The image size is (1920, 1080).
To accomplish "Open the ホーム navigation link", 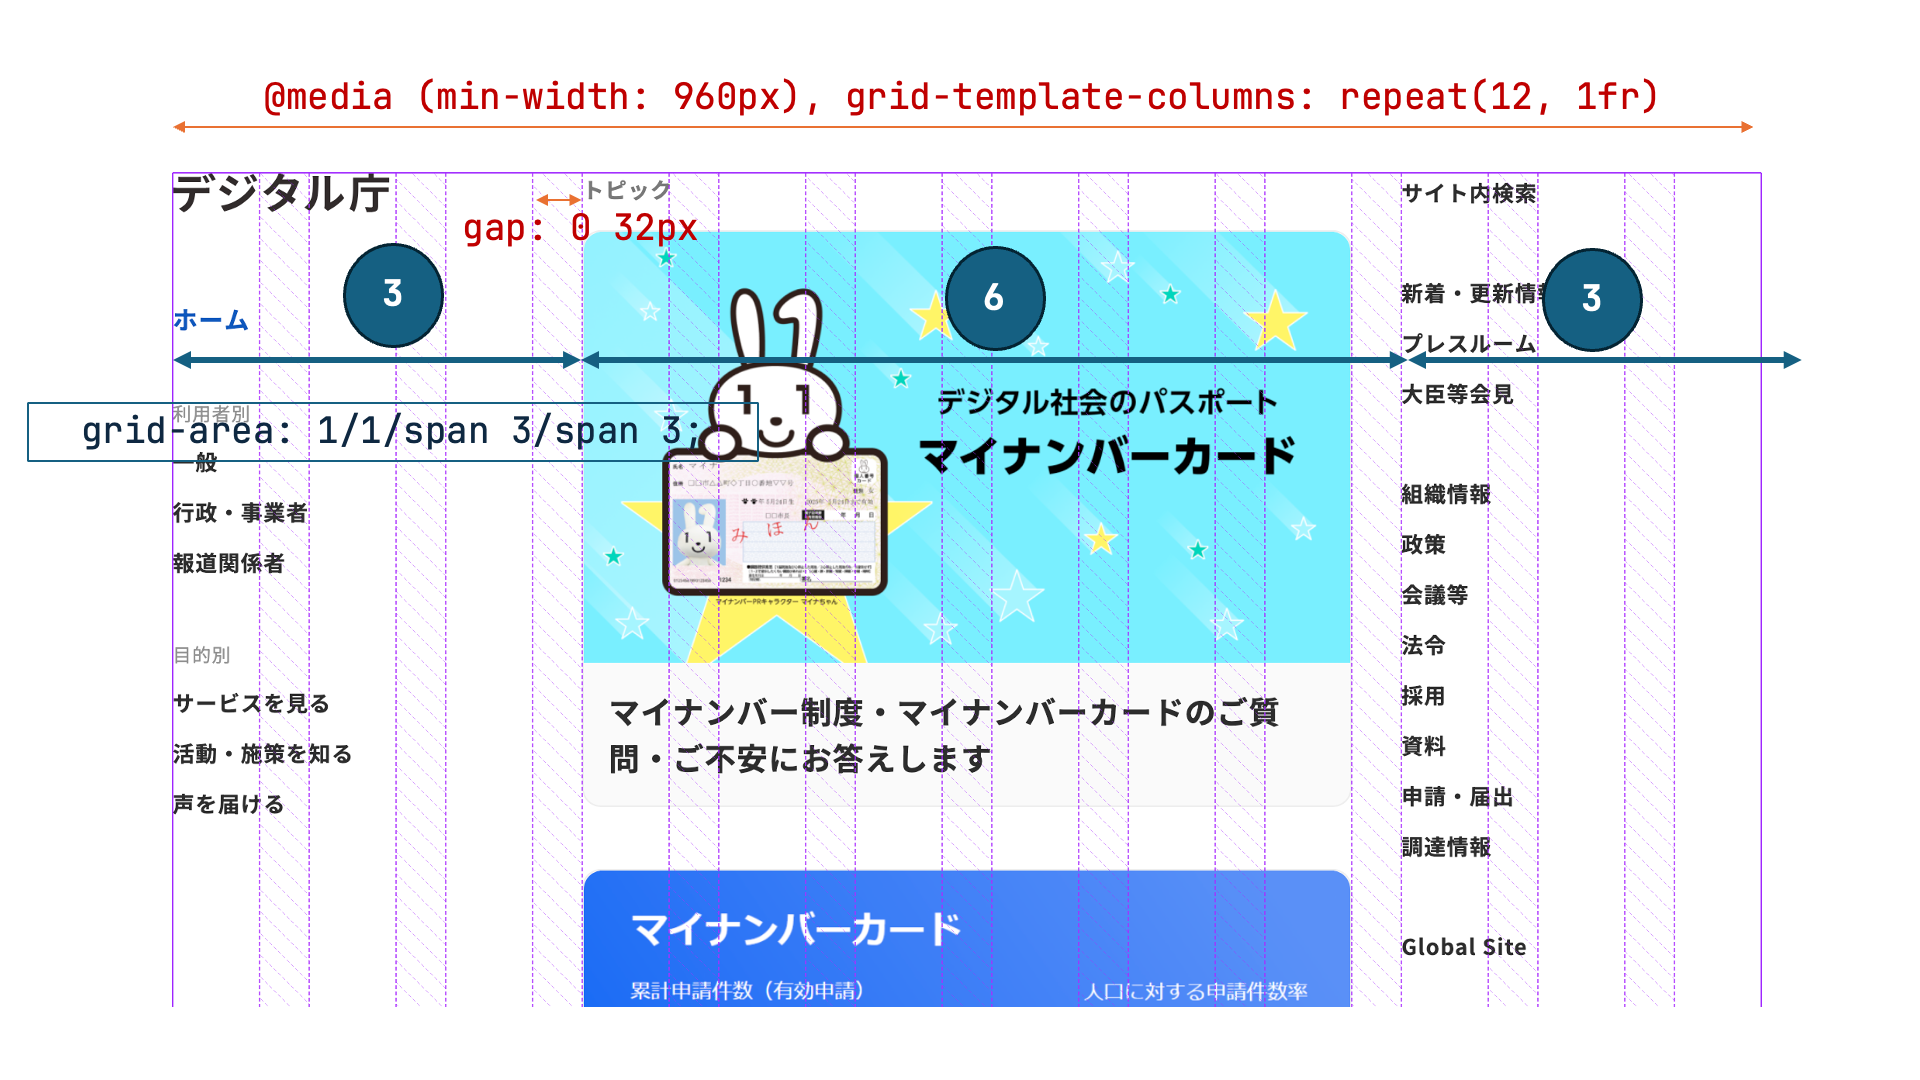I will [x=210, y=321].
